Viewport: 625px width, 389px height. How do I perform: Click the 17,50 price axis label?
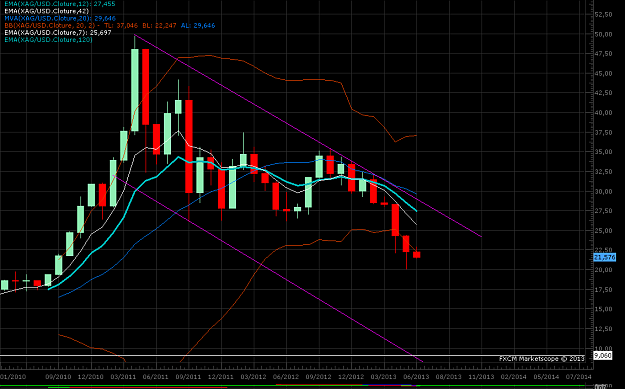coord(603,290)
